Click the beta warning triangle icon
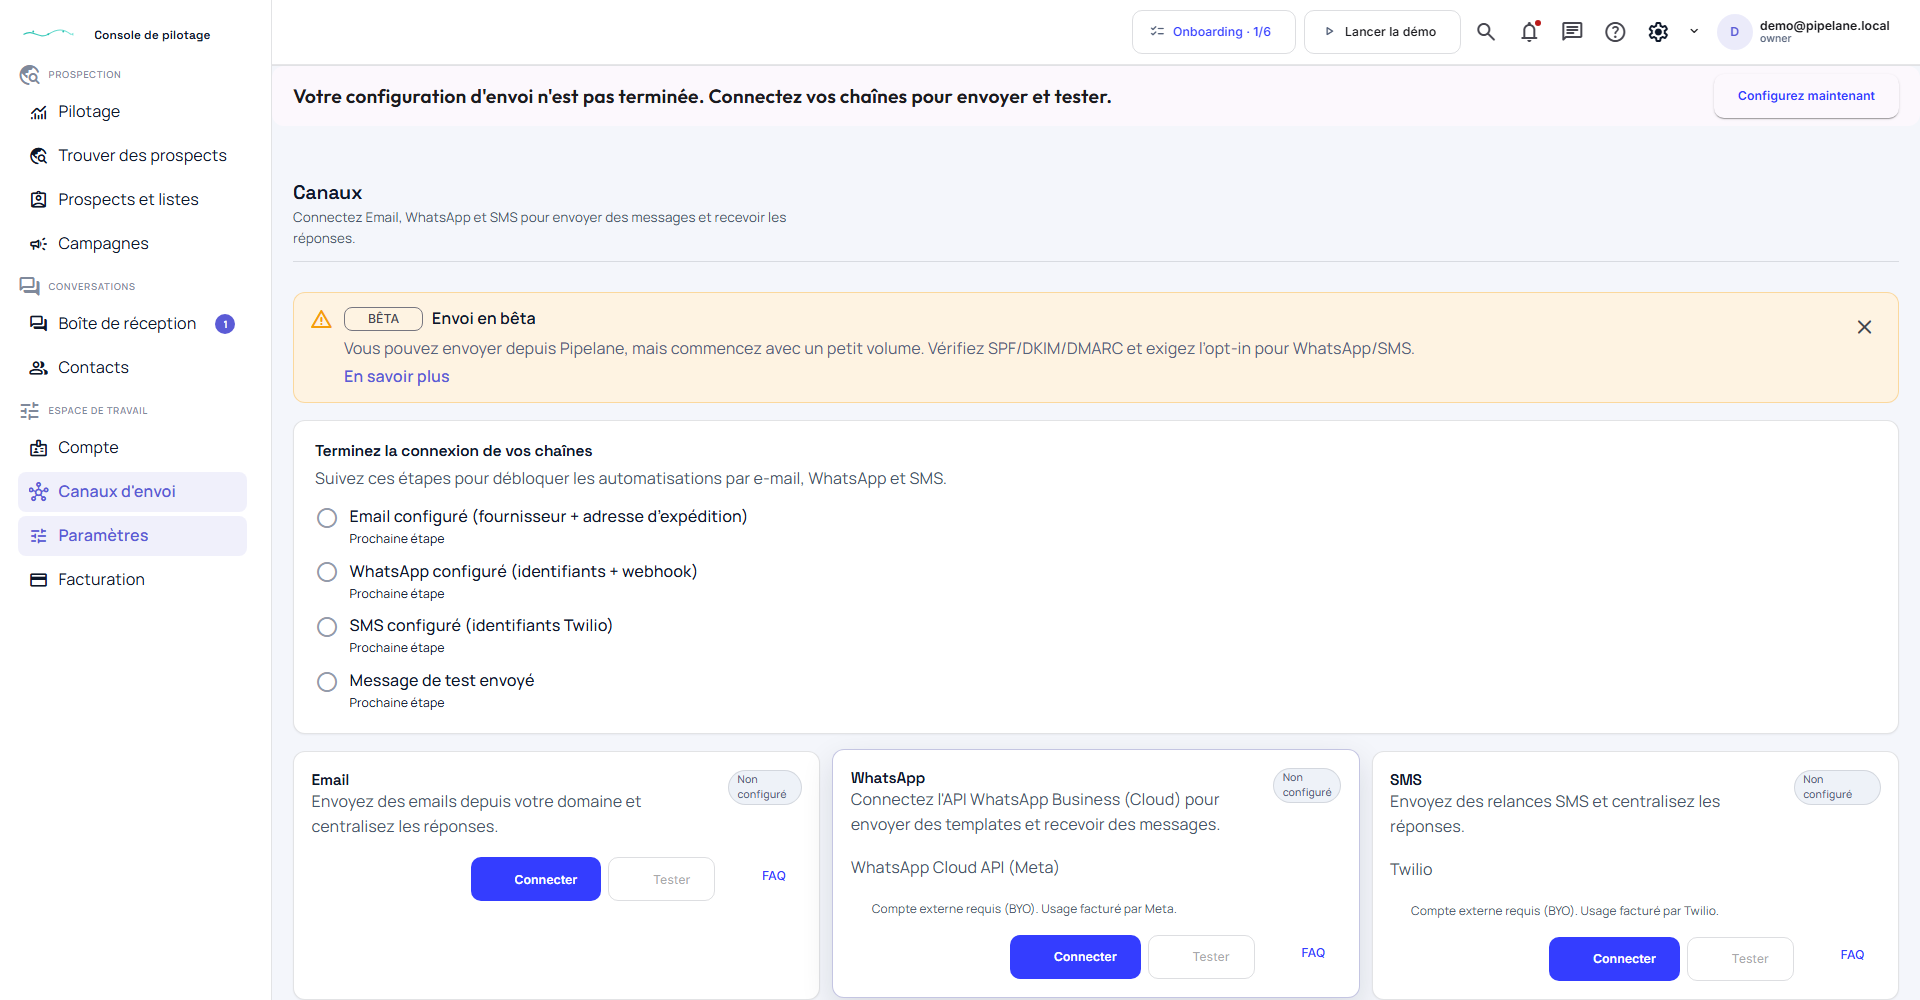The width and height of the screenshot is (1920, 1000). point(321,319)
